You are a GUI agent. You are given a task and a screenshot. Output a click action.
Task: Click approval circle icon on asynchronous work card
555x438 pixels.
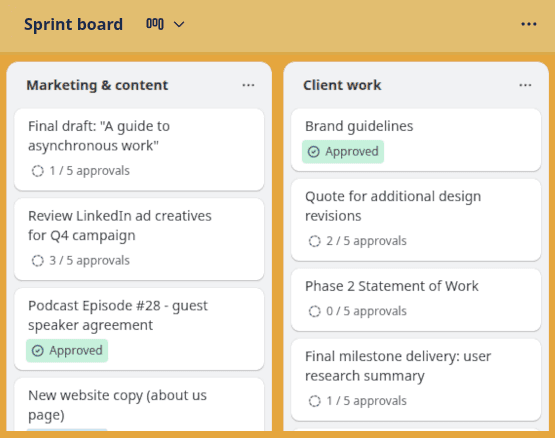point(38,171)
